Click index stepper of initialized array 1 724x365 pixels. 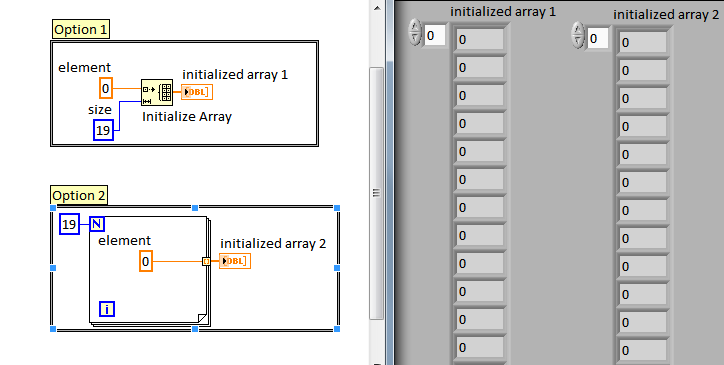coord(416,32)
